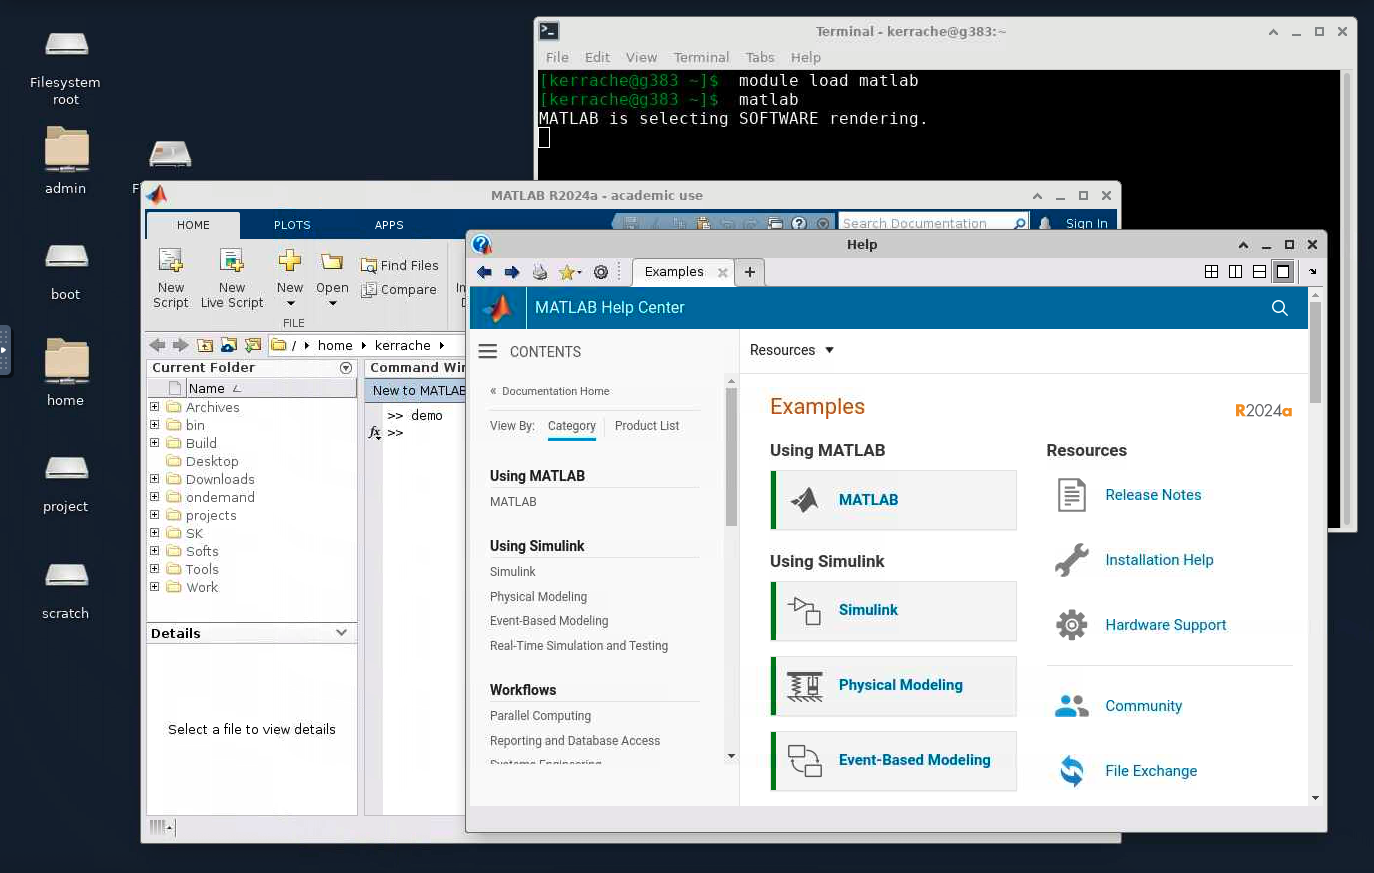Screen dimensions: 1374x873
Task: Collapse the Details panel
Action: tap(342, 633)
